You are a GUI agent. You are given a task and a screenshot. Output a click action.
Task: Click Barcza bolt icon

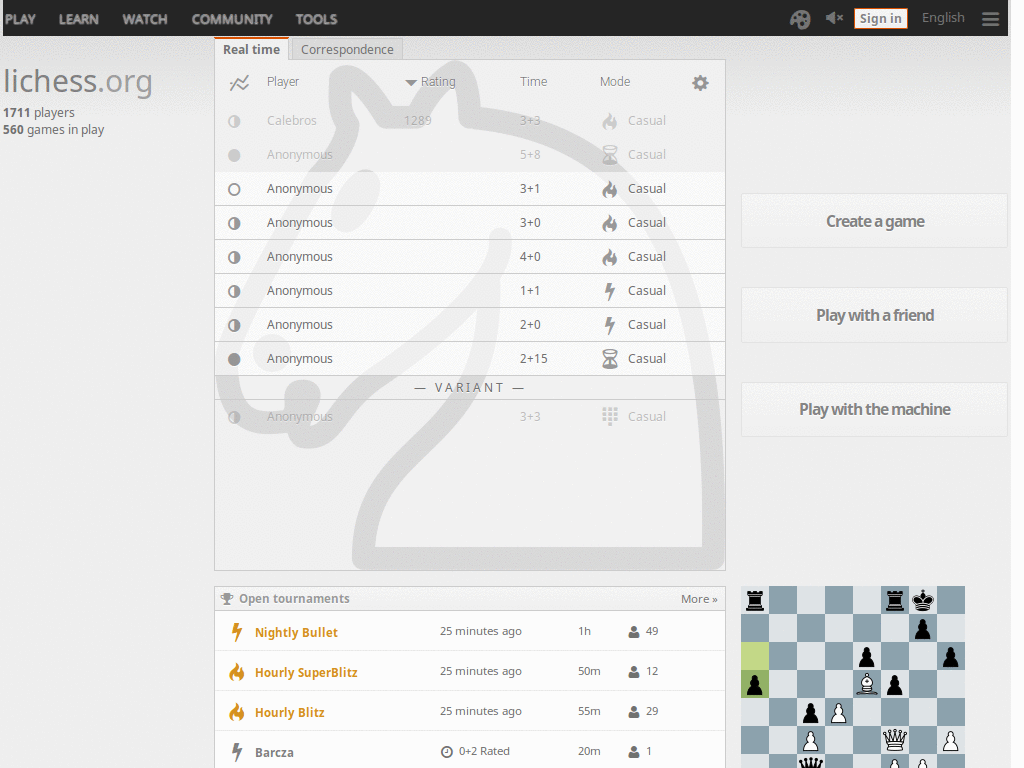(236, 752)
